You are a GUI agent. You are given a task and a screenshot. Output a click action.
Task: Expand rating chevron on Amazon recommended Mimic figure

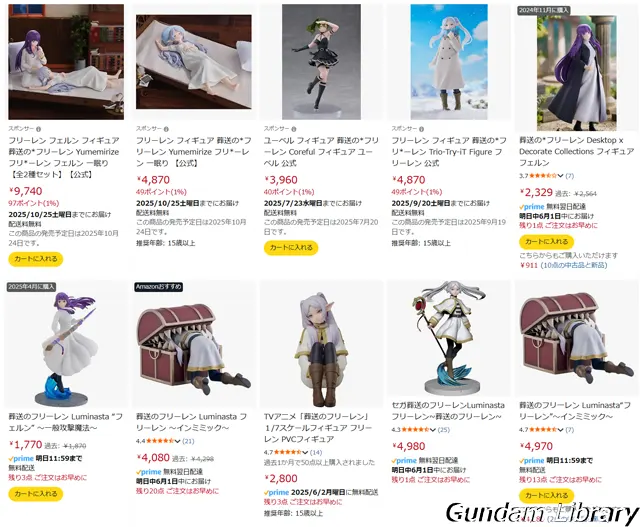[178, 441]
